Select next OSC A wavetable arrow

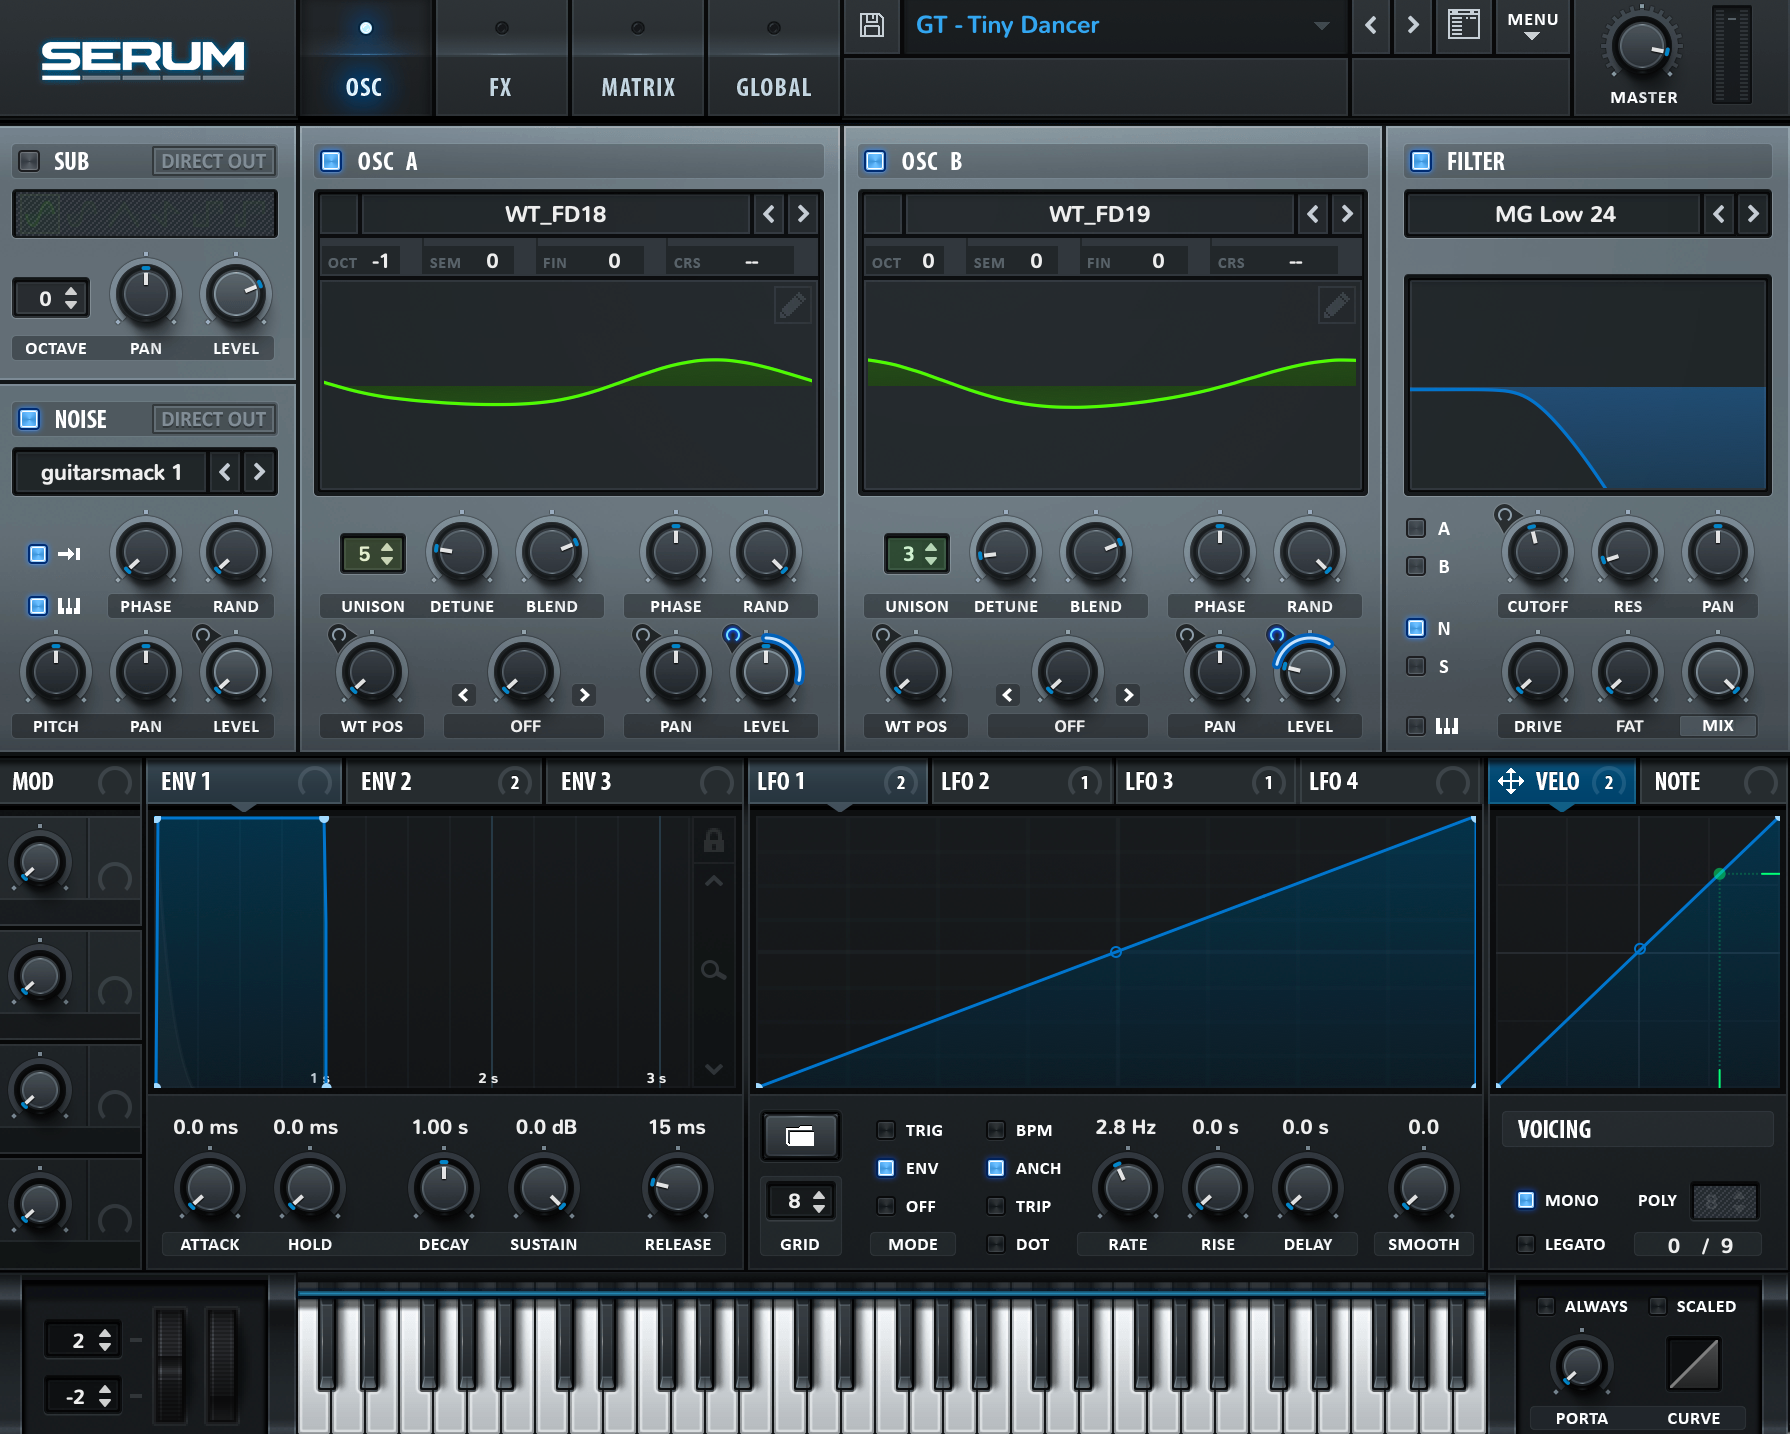point(802,214)
